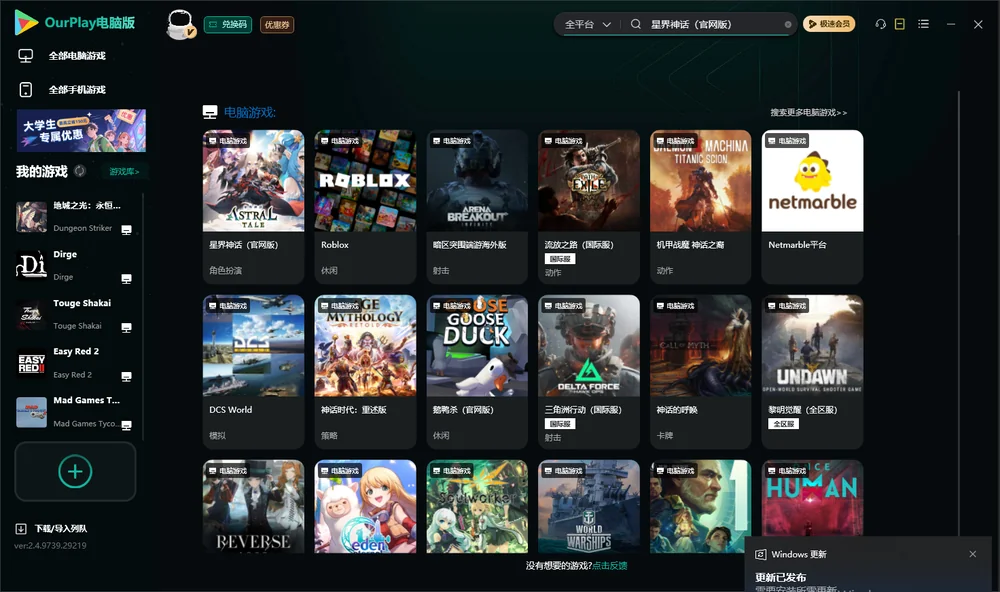1000x592 pixels.
Task: Click the feedback link at bottom
Action: click(610, 565)
